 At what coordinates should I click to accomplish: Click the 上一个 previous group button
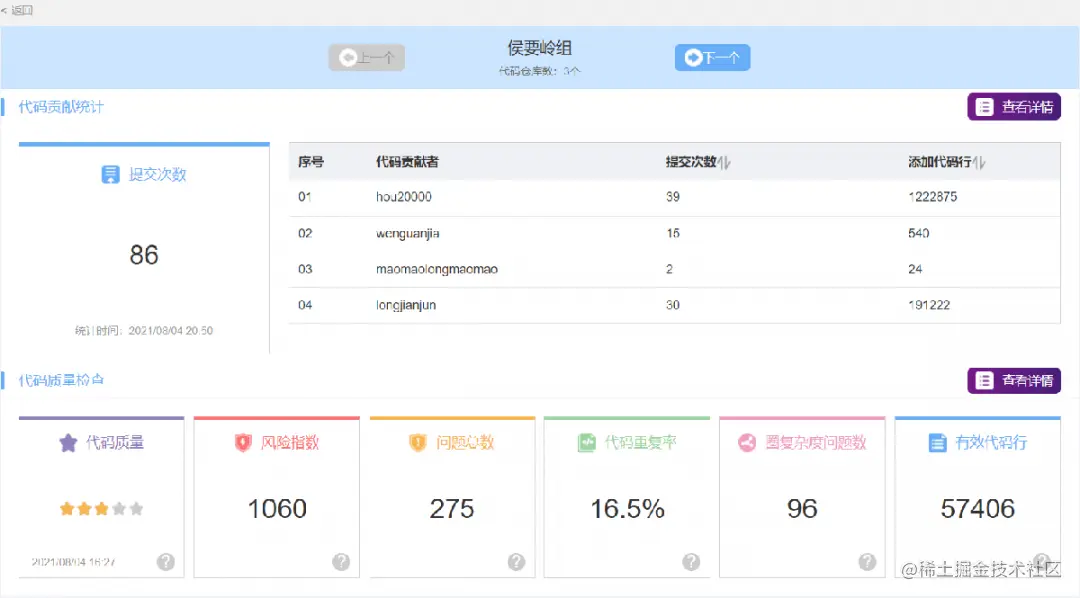(x=366, y=57)
